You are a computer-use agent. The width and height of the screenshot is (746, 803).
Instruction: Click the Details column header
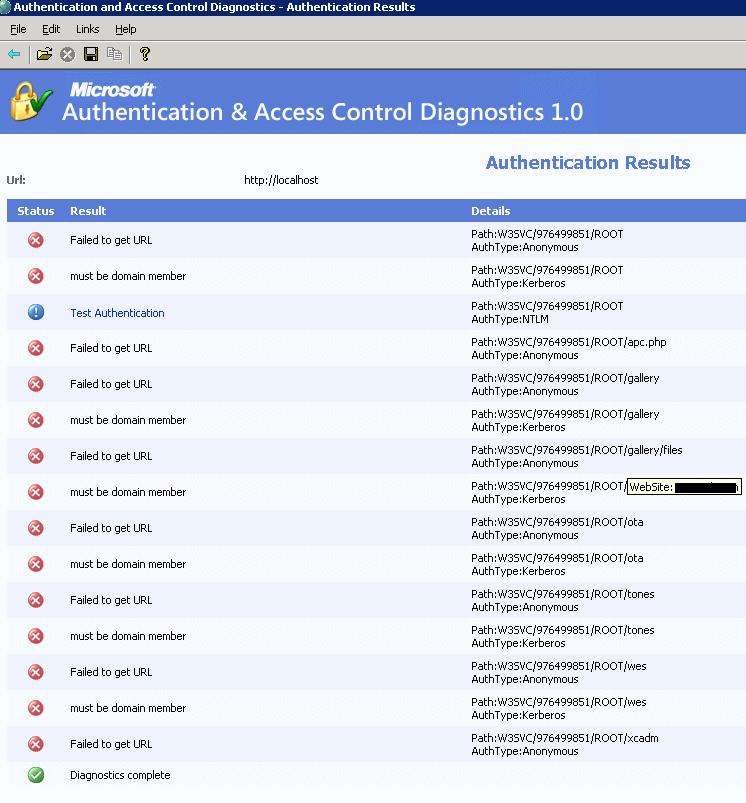point(491,211)
